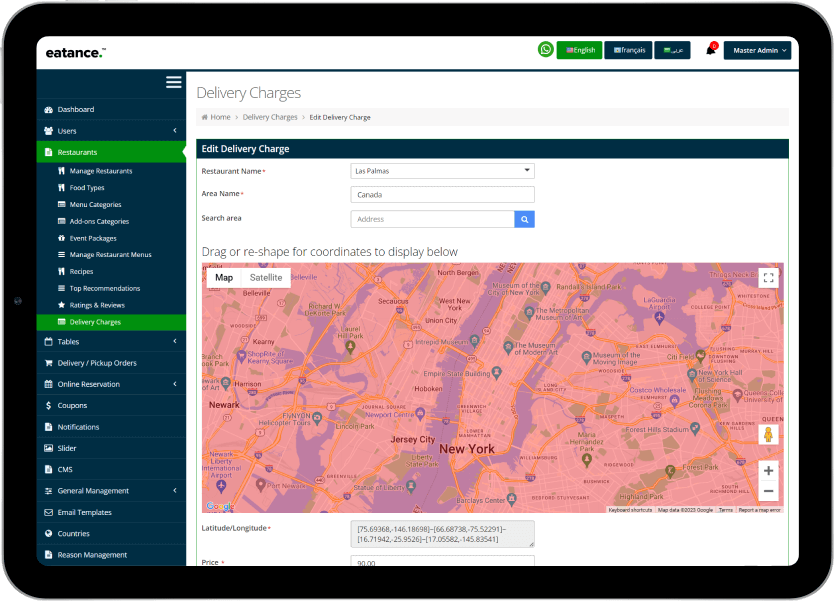This screenshot has width=834, height=601.
Task: Click the Jersey City map label
Action: point(413,439)
